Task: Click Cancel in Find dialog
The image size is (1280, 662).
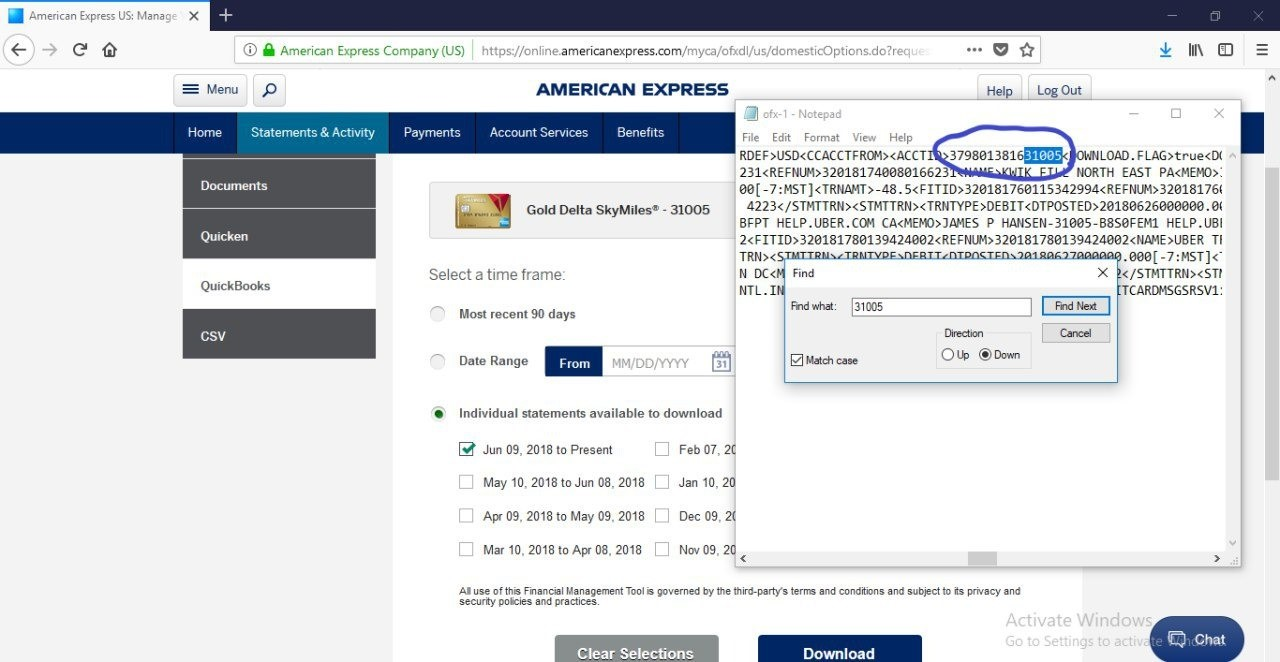Action: pyautogui.click(x=1076, y=333)
